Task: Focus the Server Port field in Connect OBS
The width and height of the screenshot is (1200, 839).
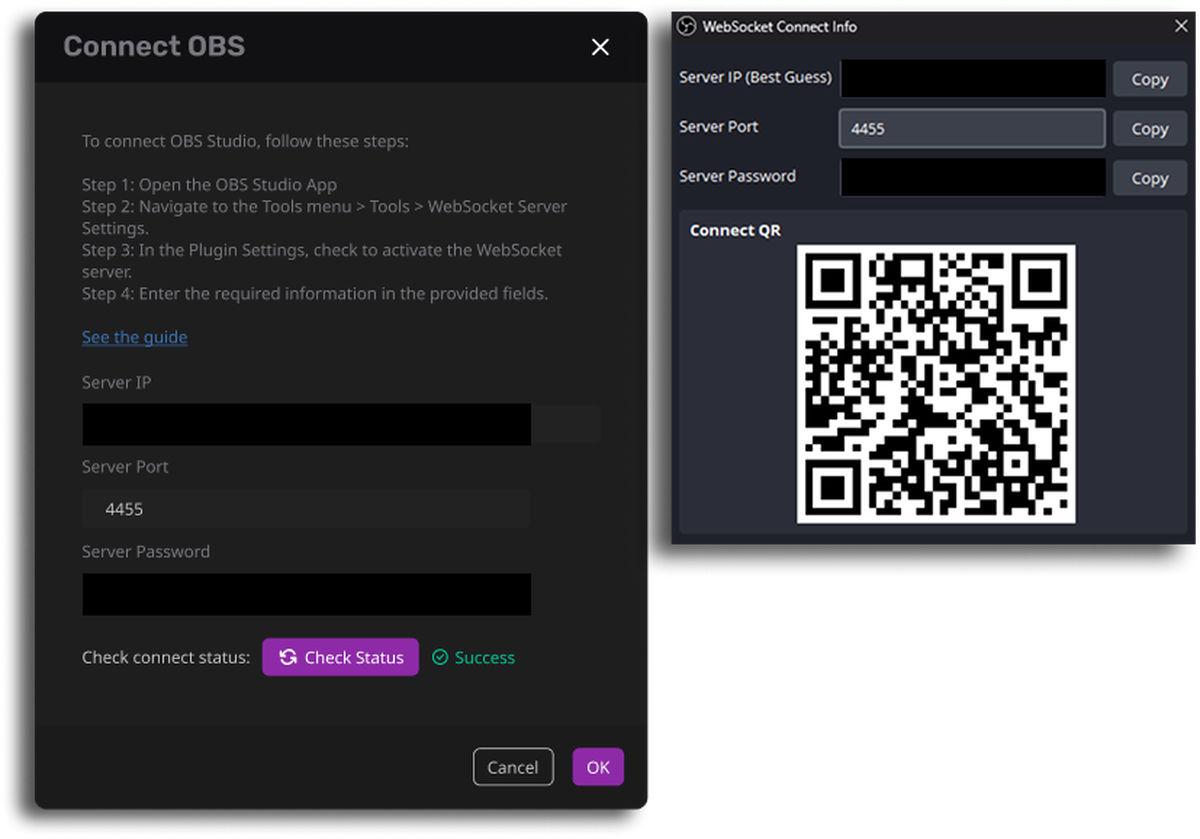Action: pyautogui.click(x=306, y=509)
